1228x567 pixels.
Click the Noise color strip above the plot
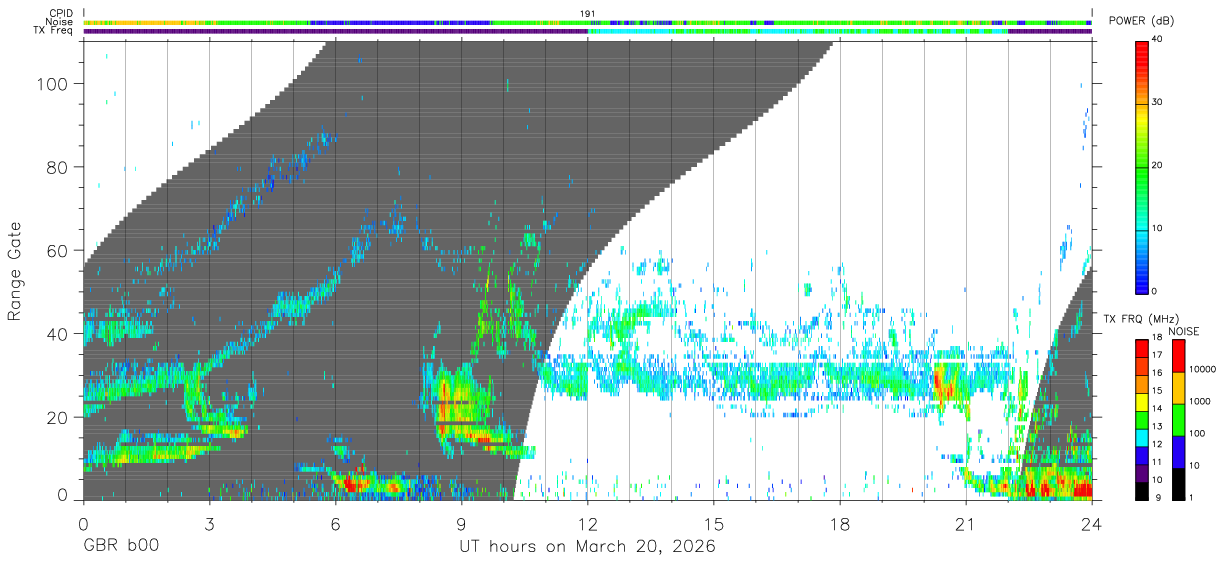587,22
